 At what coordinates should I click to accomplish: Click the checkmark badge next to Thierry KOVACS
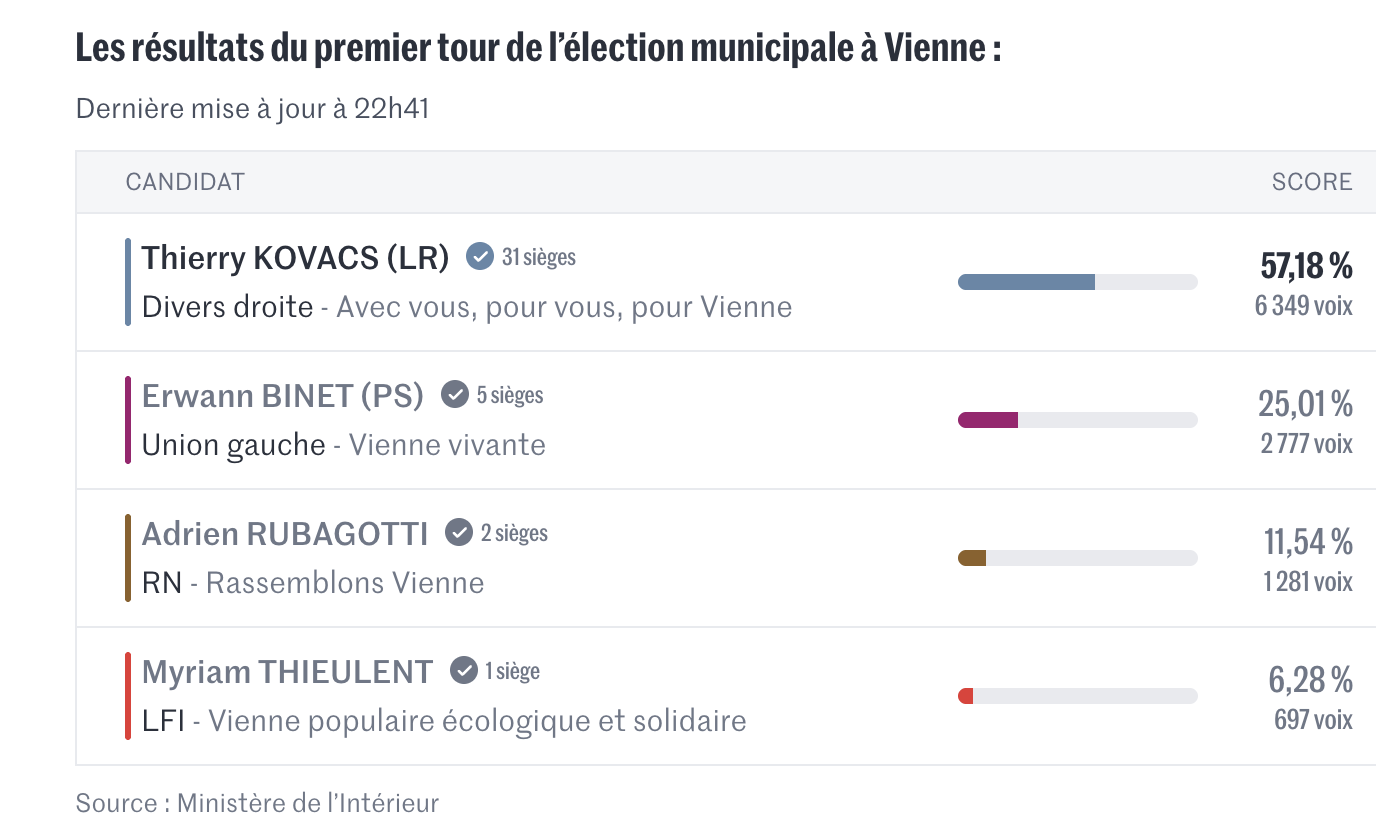(x=480, y=257)
